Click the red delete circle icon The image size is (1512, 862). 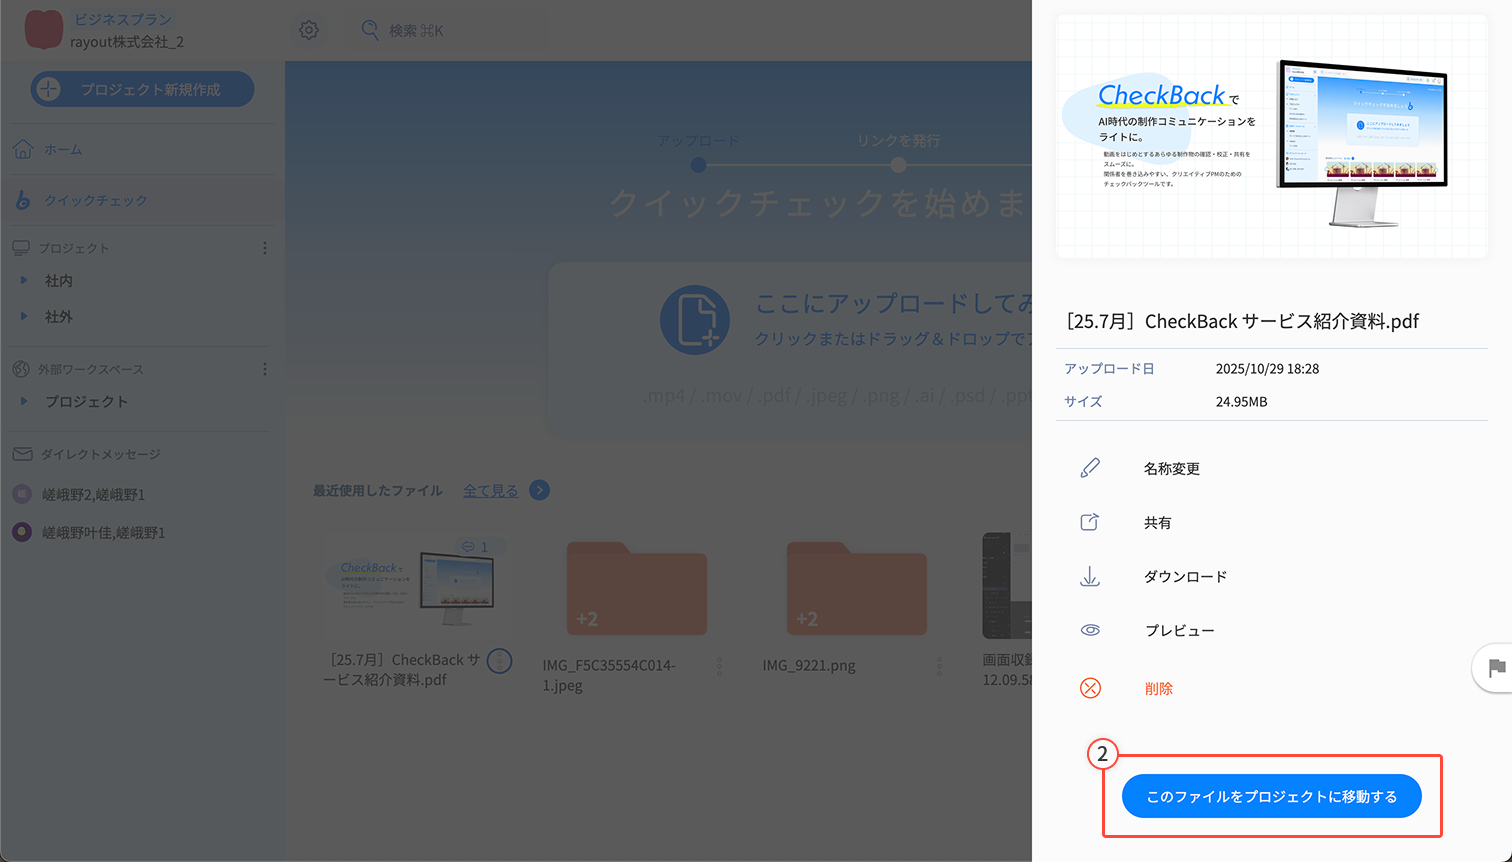[1090, 688]
